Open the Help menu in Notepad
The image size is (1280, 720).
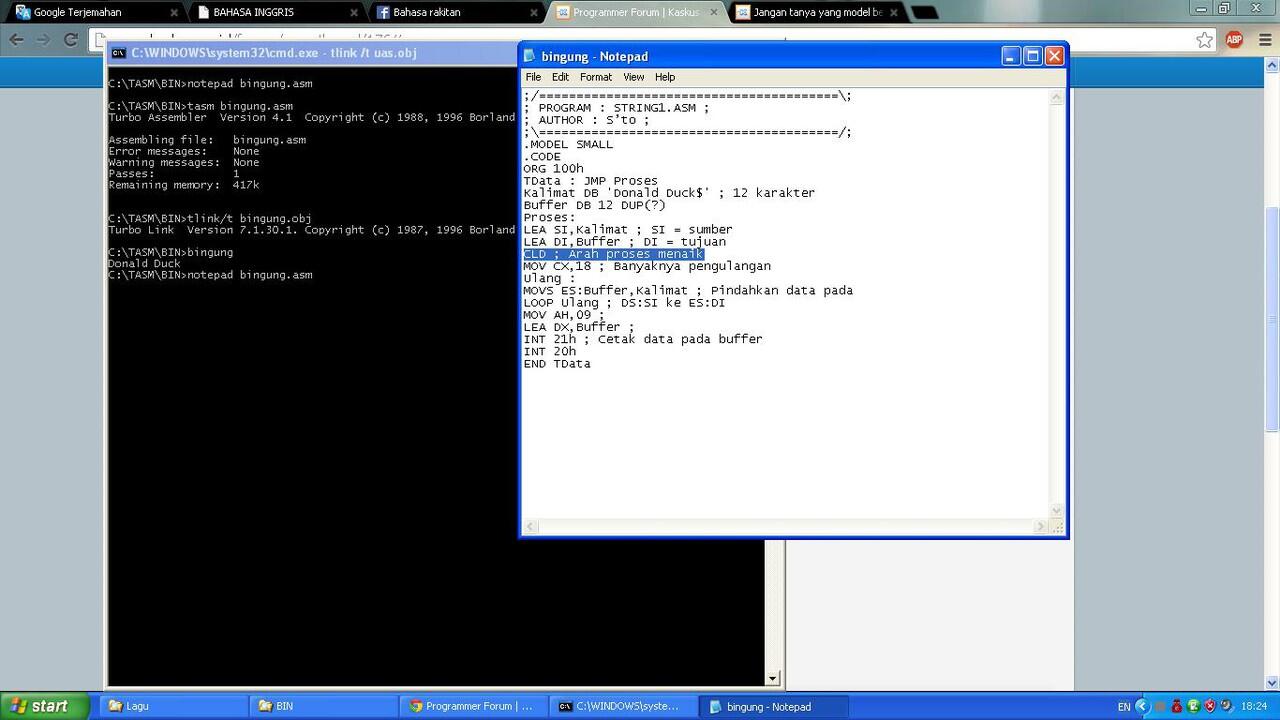click(x=665, y=77)
